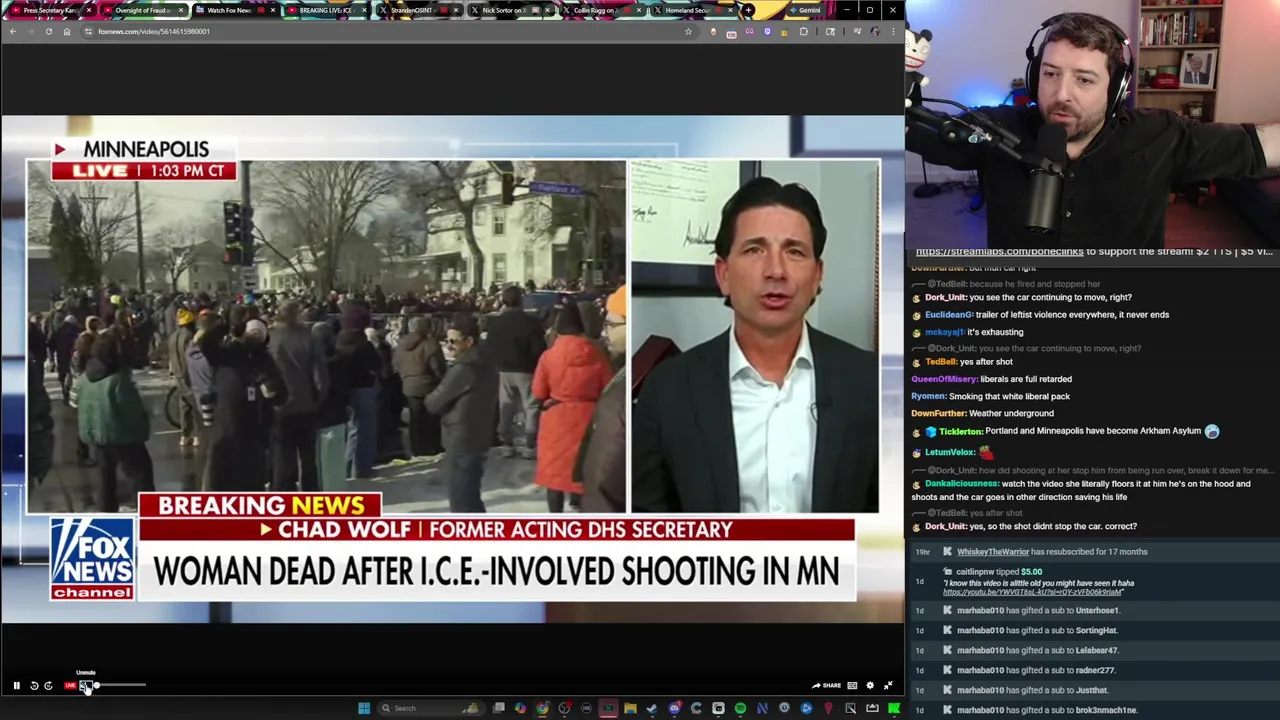Click chat username Ticklerton
Viewport: 1280px width, 720px height.
(960, 431)
